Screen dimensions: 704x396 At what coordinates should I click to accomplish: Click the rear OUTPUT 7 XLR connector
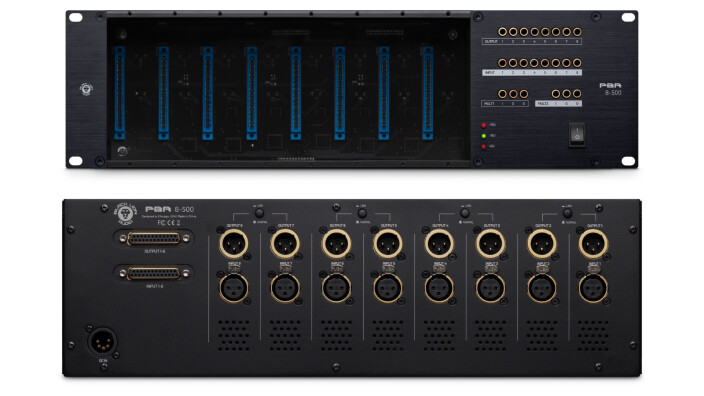[285, 244]
